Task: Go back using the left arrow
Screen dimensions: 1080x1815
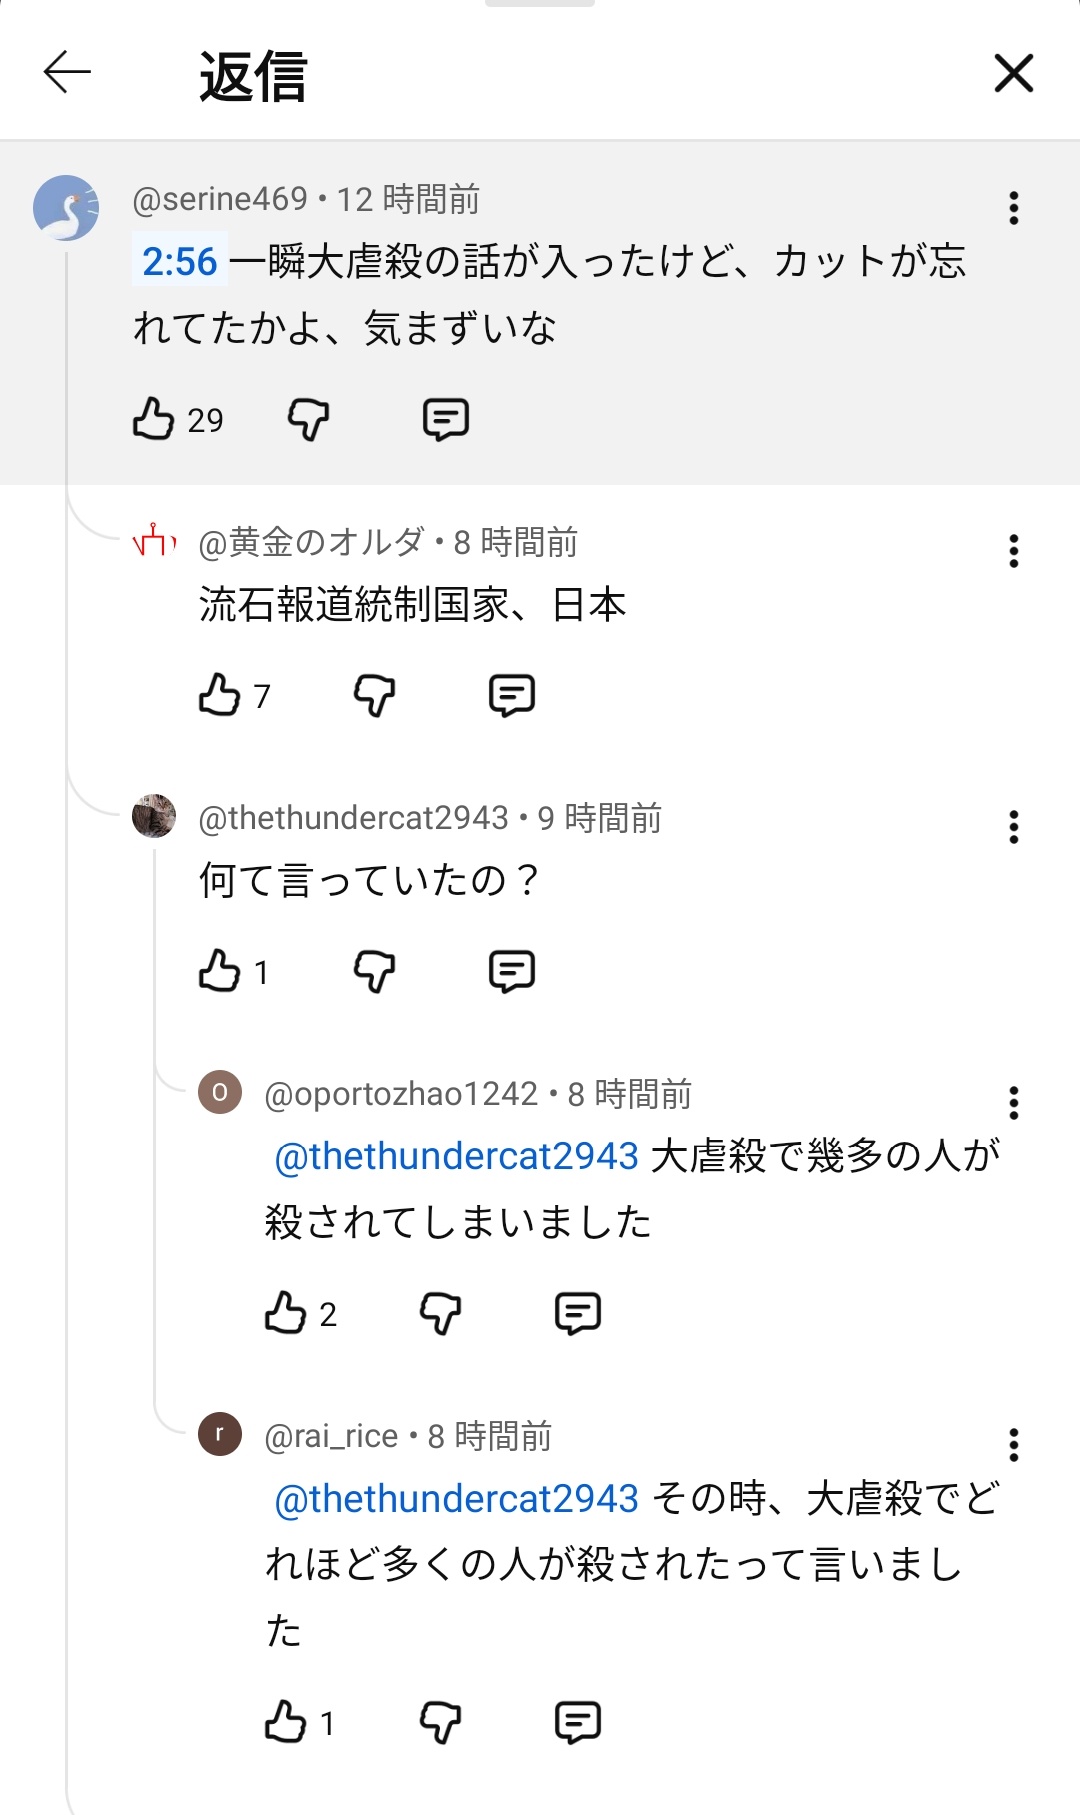Action: [x=67, y=73]
